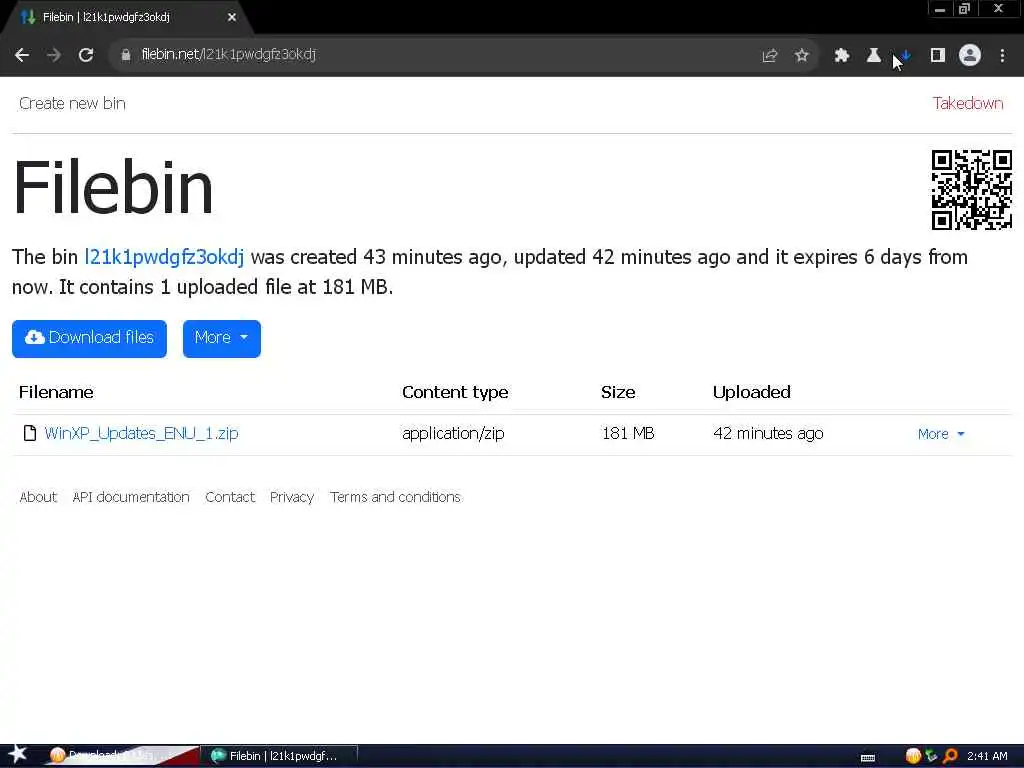Open the About footer link
The width and height of the screenshot is (1024, 768).
[38, 497]
